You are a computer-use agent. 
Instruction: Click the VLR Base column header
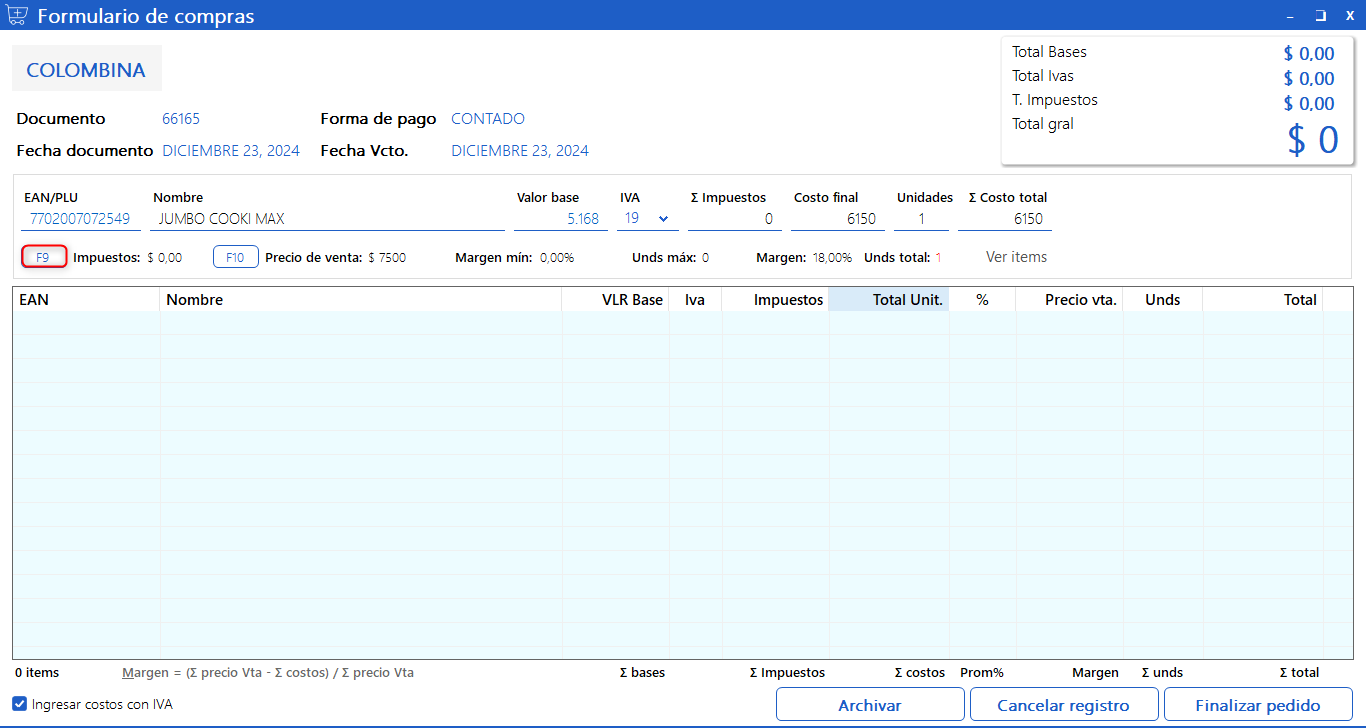(x=616, y=299)
